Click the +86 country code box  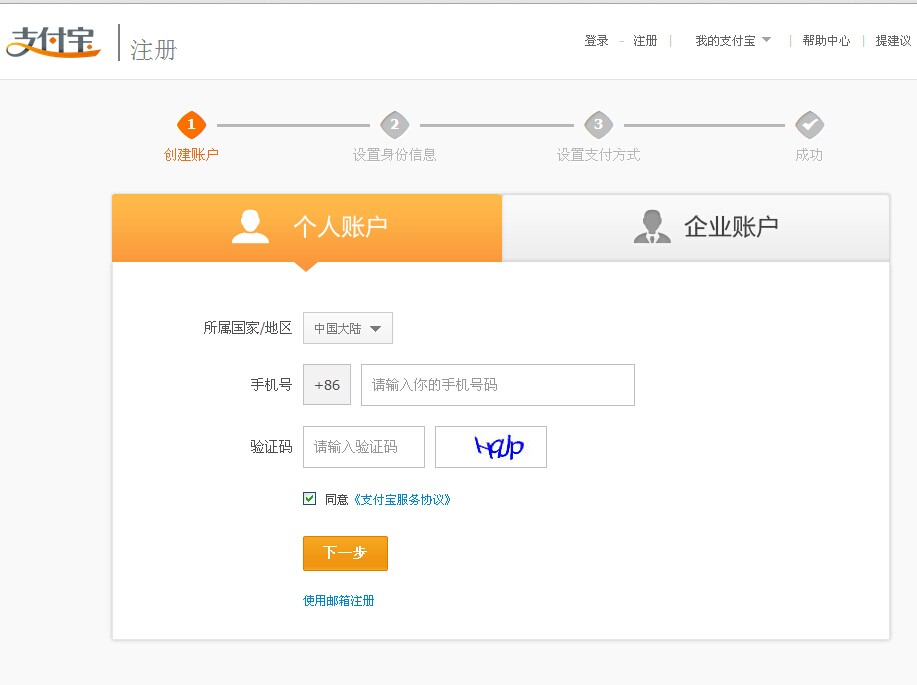[x=327, y=385]
